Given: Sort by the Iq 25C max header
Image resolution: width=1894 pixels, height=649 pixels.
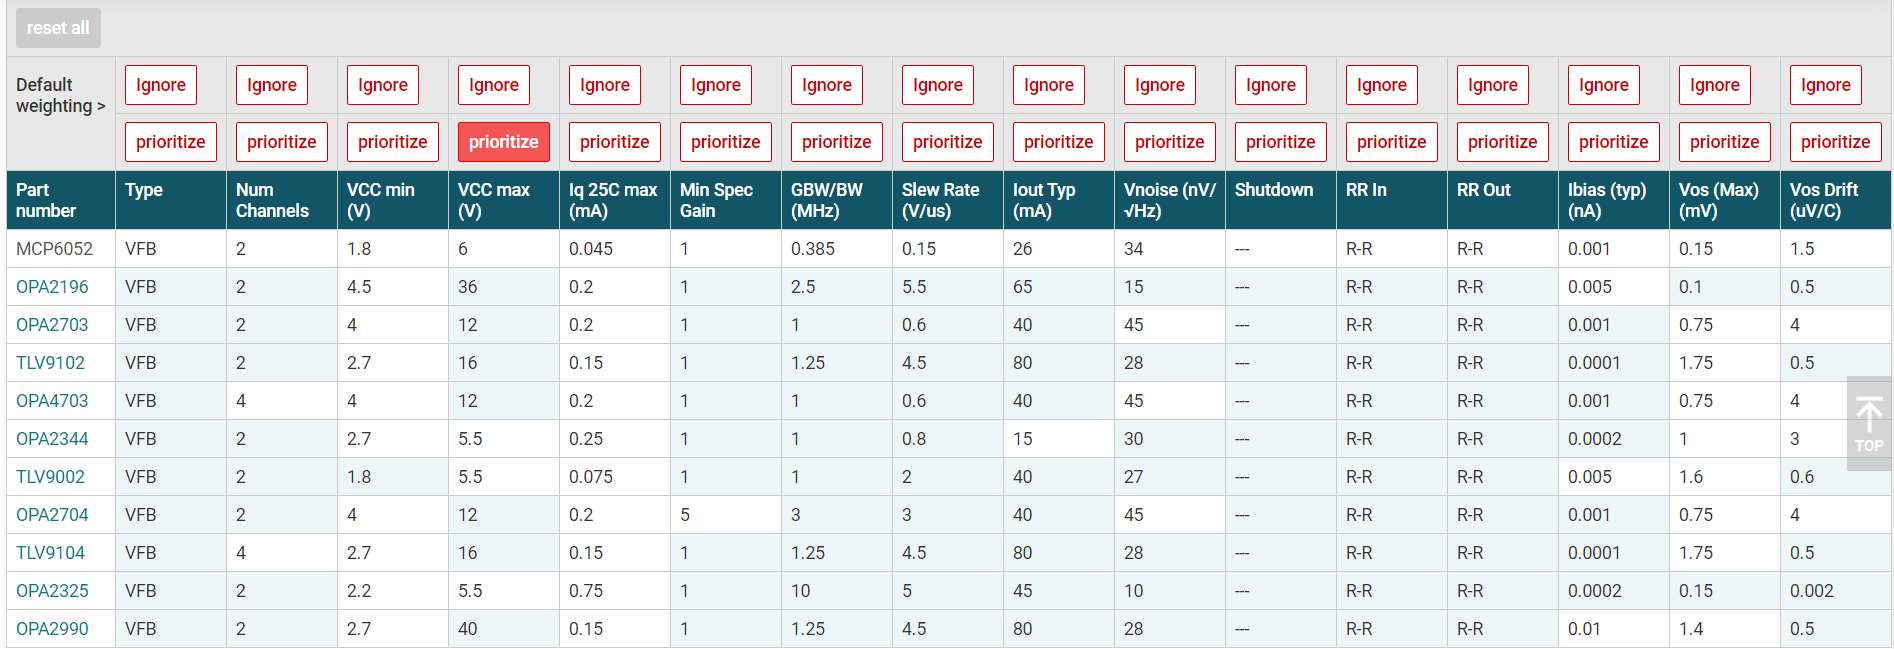Looking at the screenshot, I should pyautogui.click(x=612, y=200).
